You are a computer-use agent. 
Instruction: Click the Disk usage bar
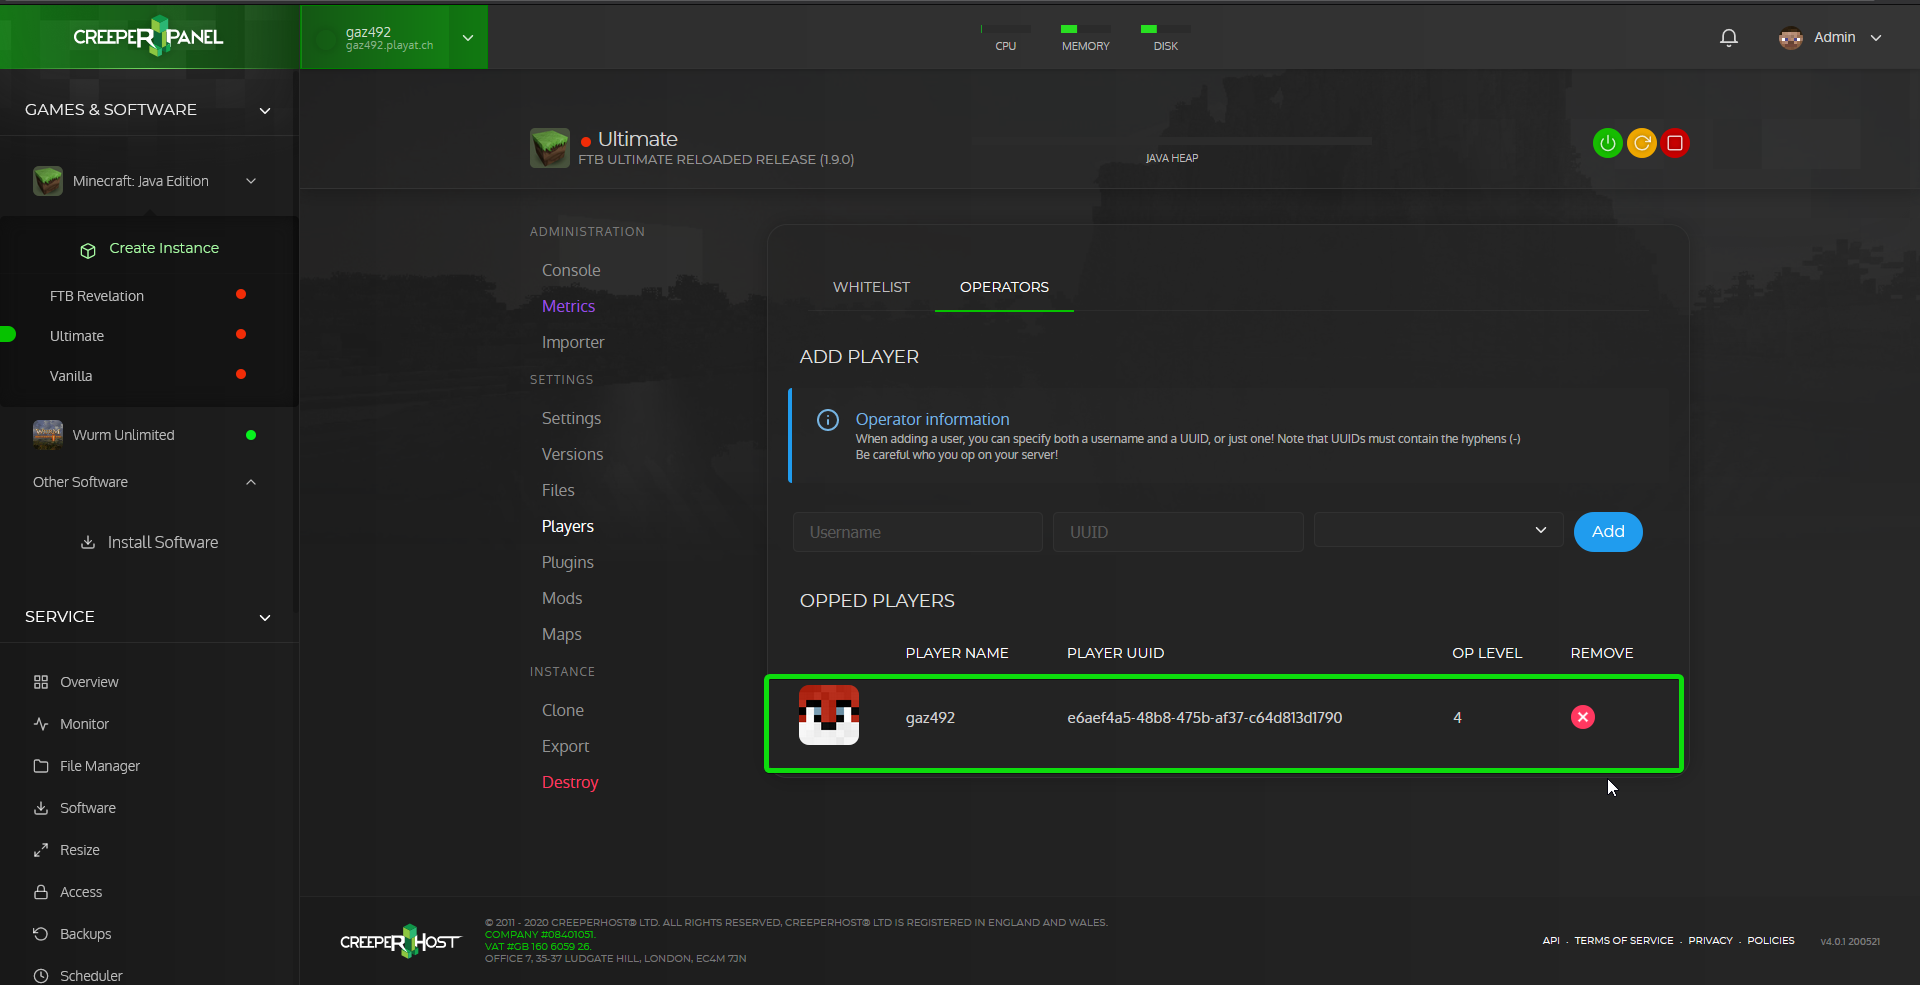[x=1165, y=30]
